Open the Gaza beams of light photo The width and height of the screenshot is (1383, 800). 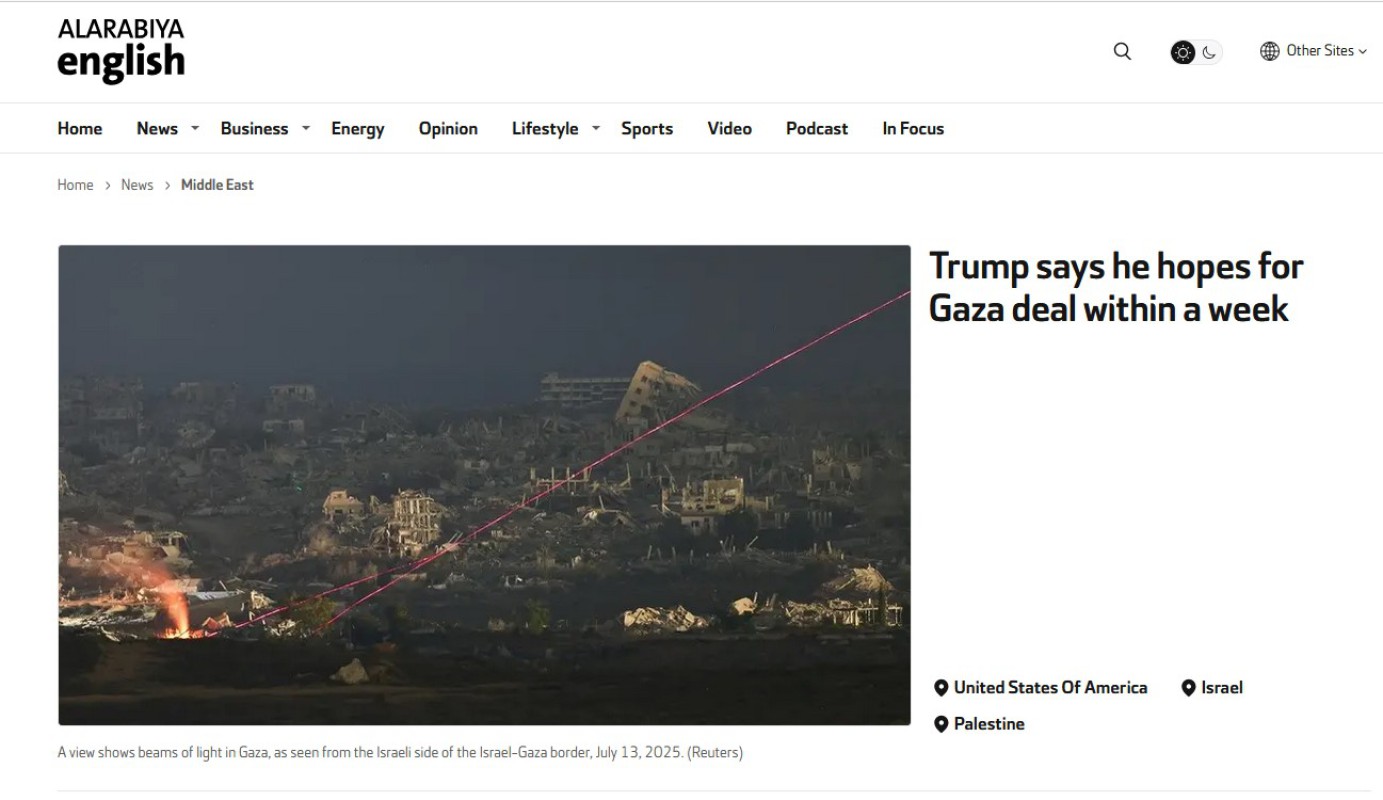(484, 485)
